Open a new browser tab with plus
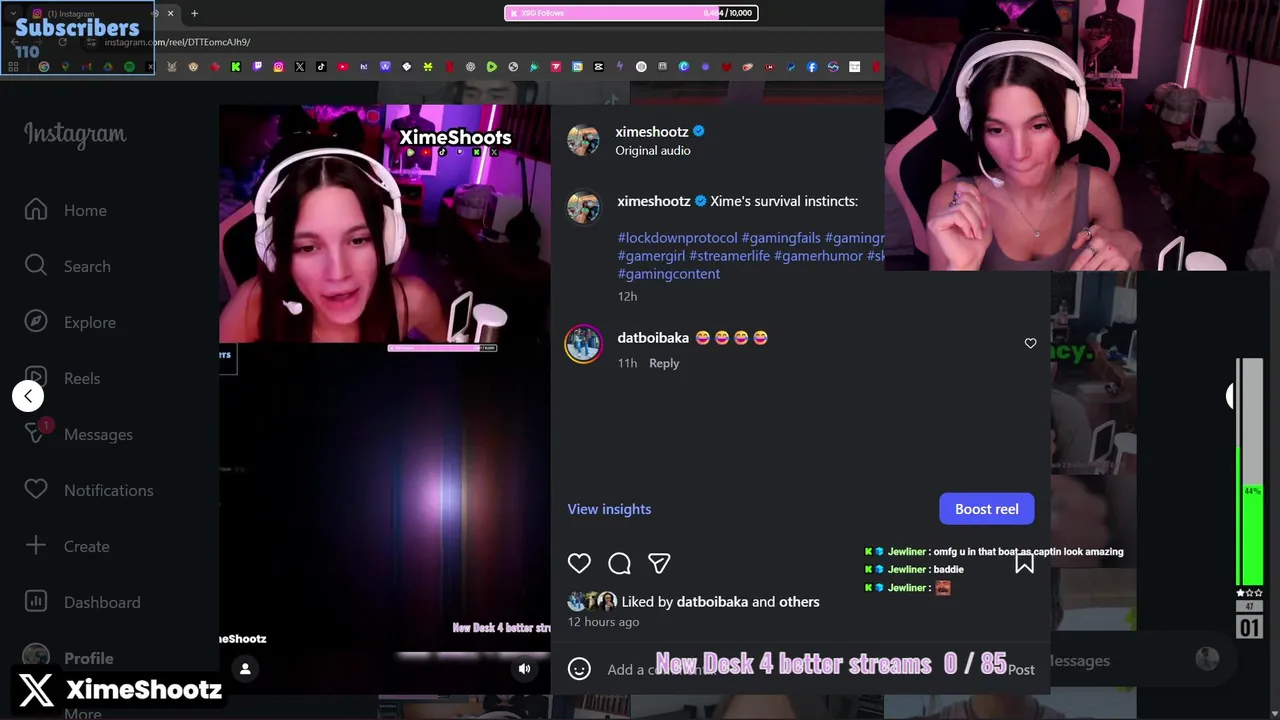This screenshot has width=1280, height=720. [194, 13]
